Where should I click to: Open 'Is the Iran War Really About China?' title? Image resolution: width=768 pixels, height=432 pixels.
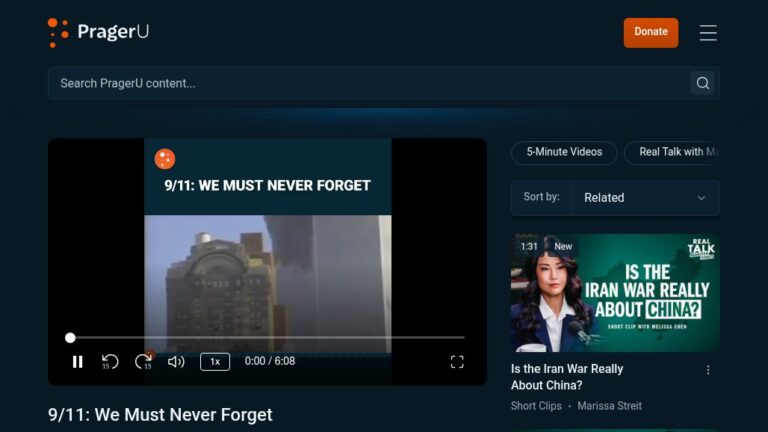(567, 377)
